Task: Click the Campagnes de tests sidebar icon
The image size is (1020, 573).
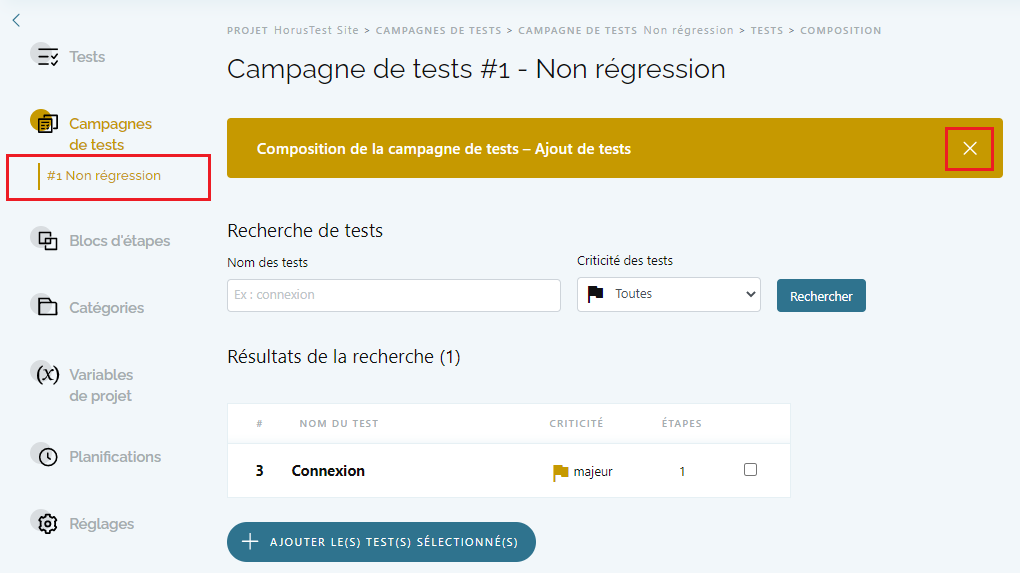Action: (x=47, y=124)
